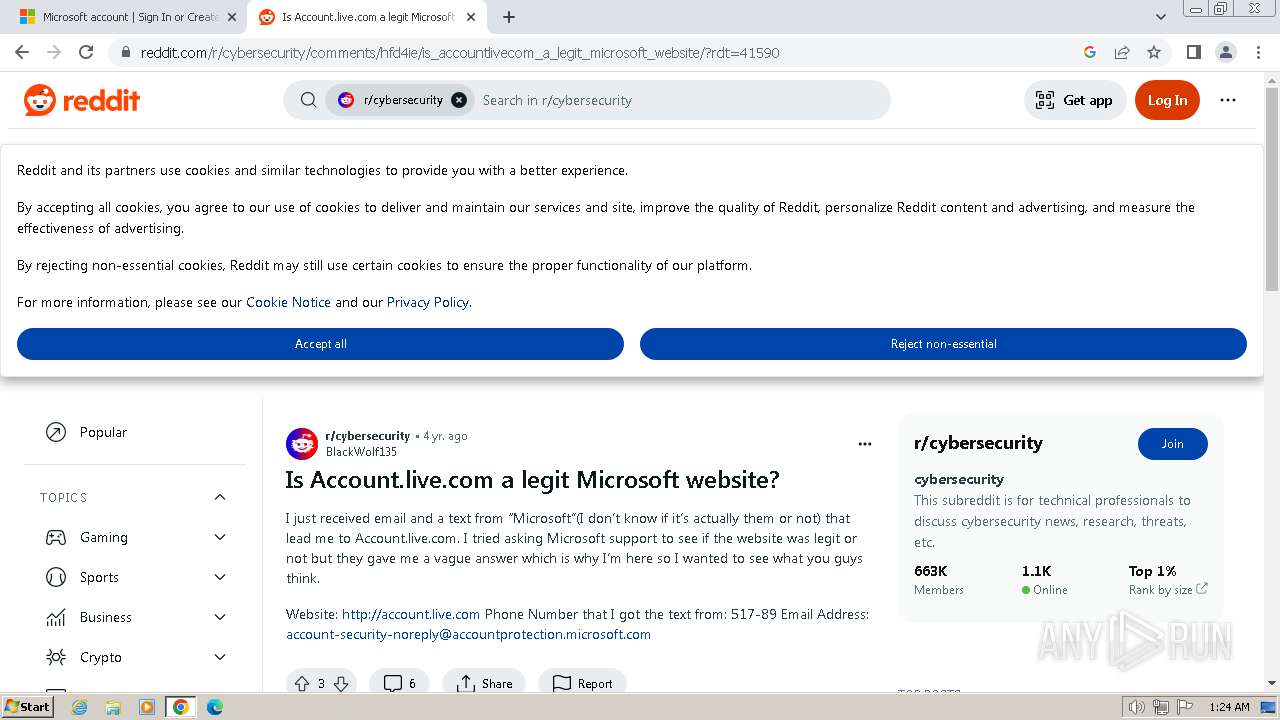1280x720 pixels.
Task: Downvote the post
Action: (340, 683)
